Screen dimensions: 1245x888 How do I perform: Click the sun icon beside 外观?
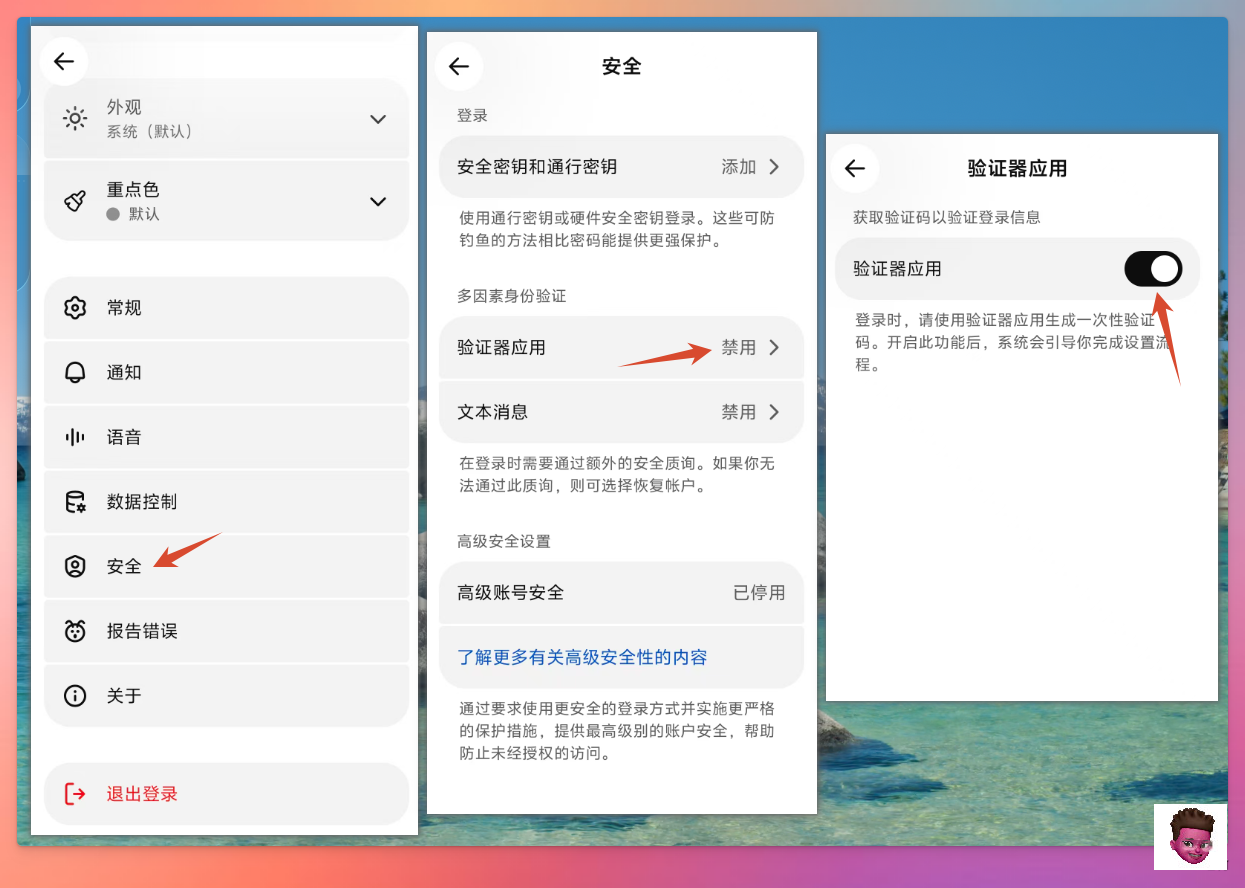(x=75, y=119)
